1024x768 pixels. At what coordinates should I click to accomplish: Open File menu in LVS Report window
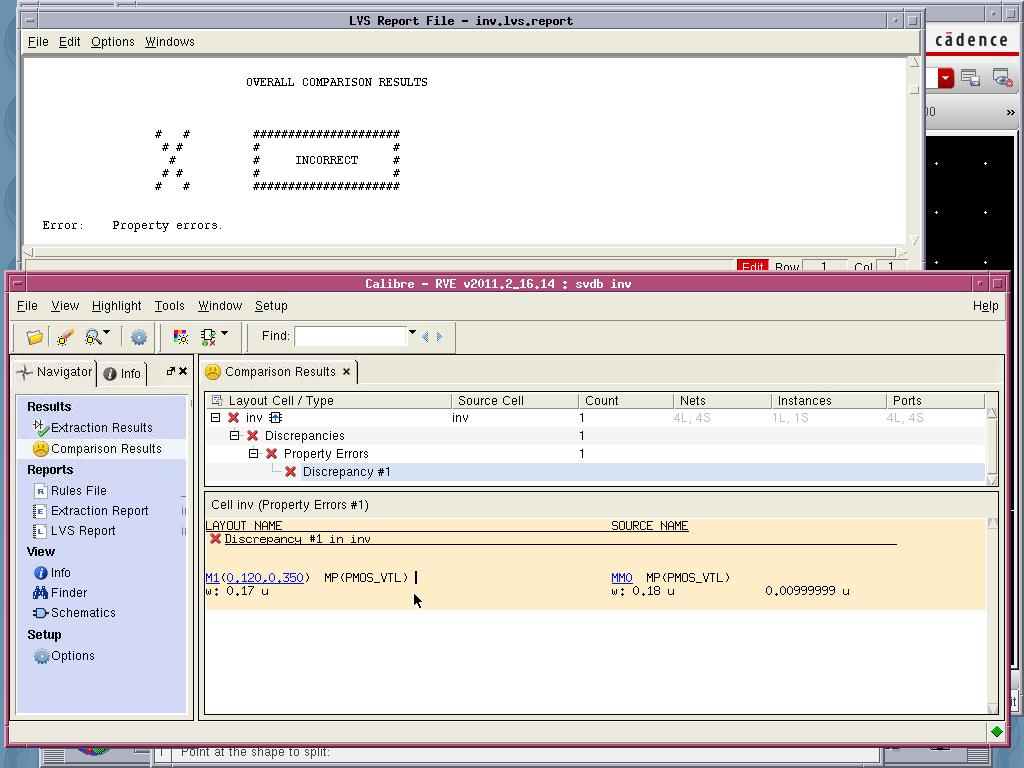coord(38,42)
